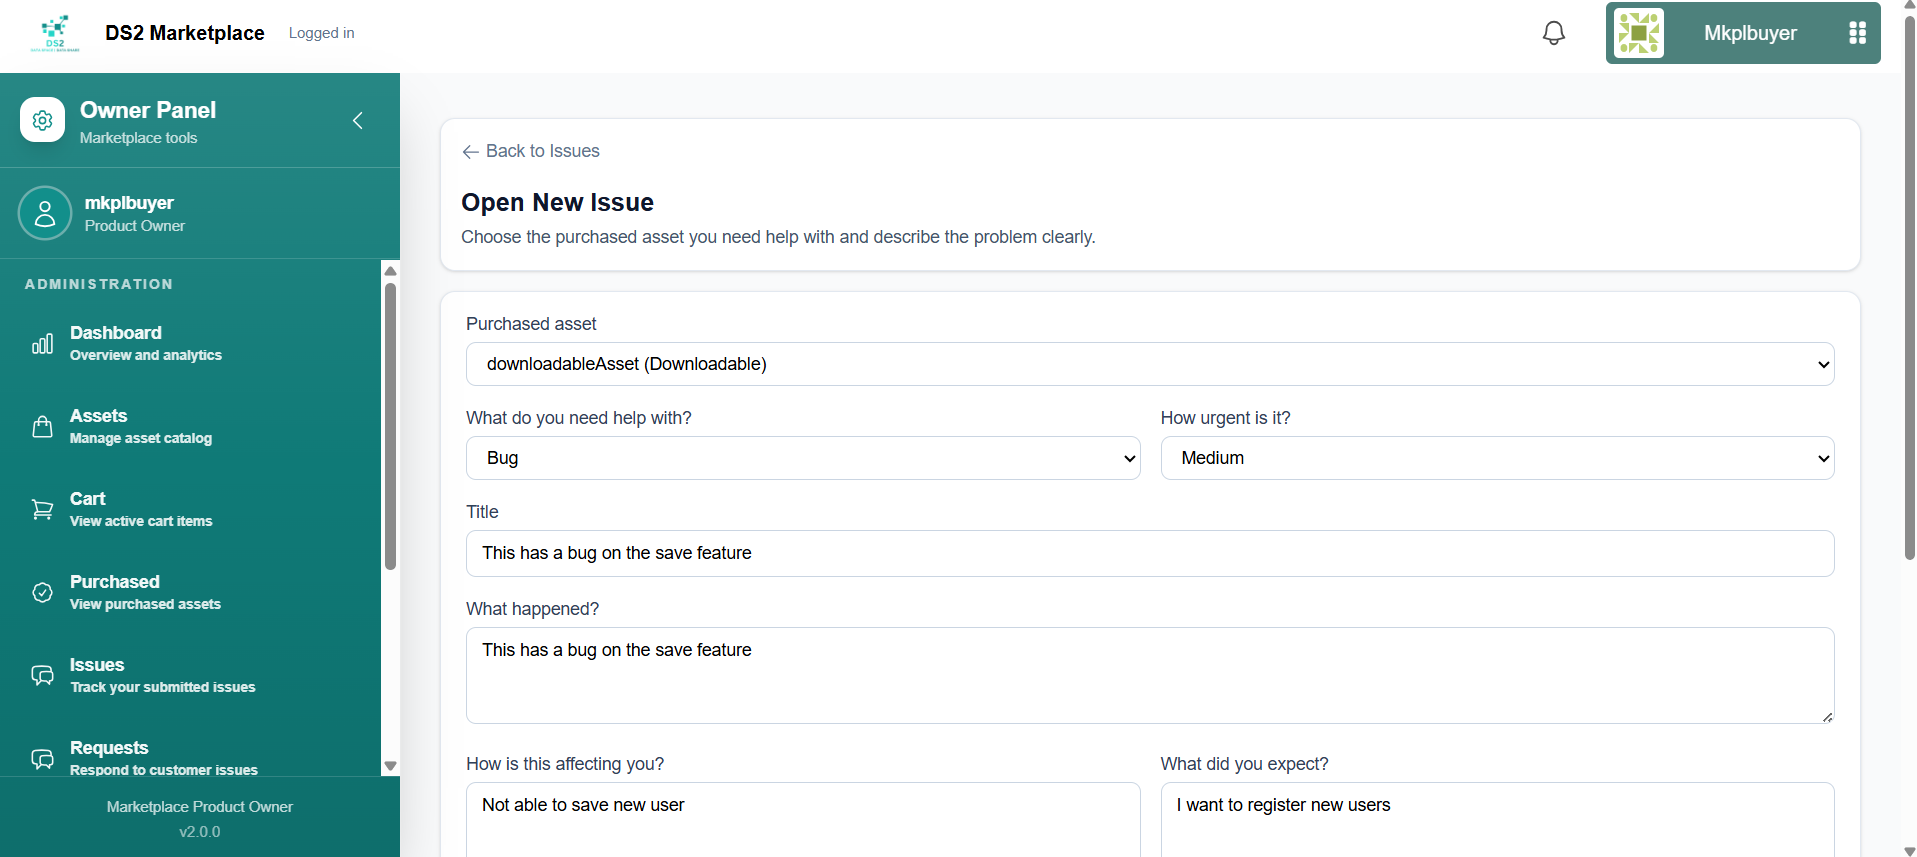
Task: Click the Issues chat bubble icon
Action: coord(42,676)
